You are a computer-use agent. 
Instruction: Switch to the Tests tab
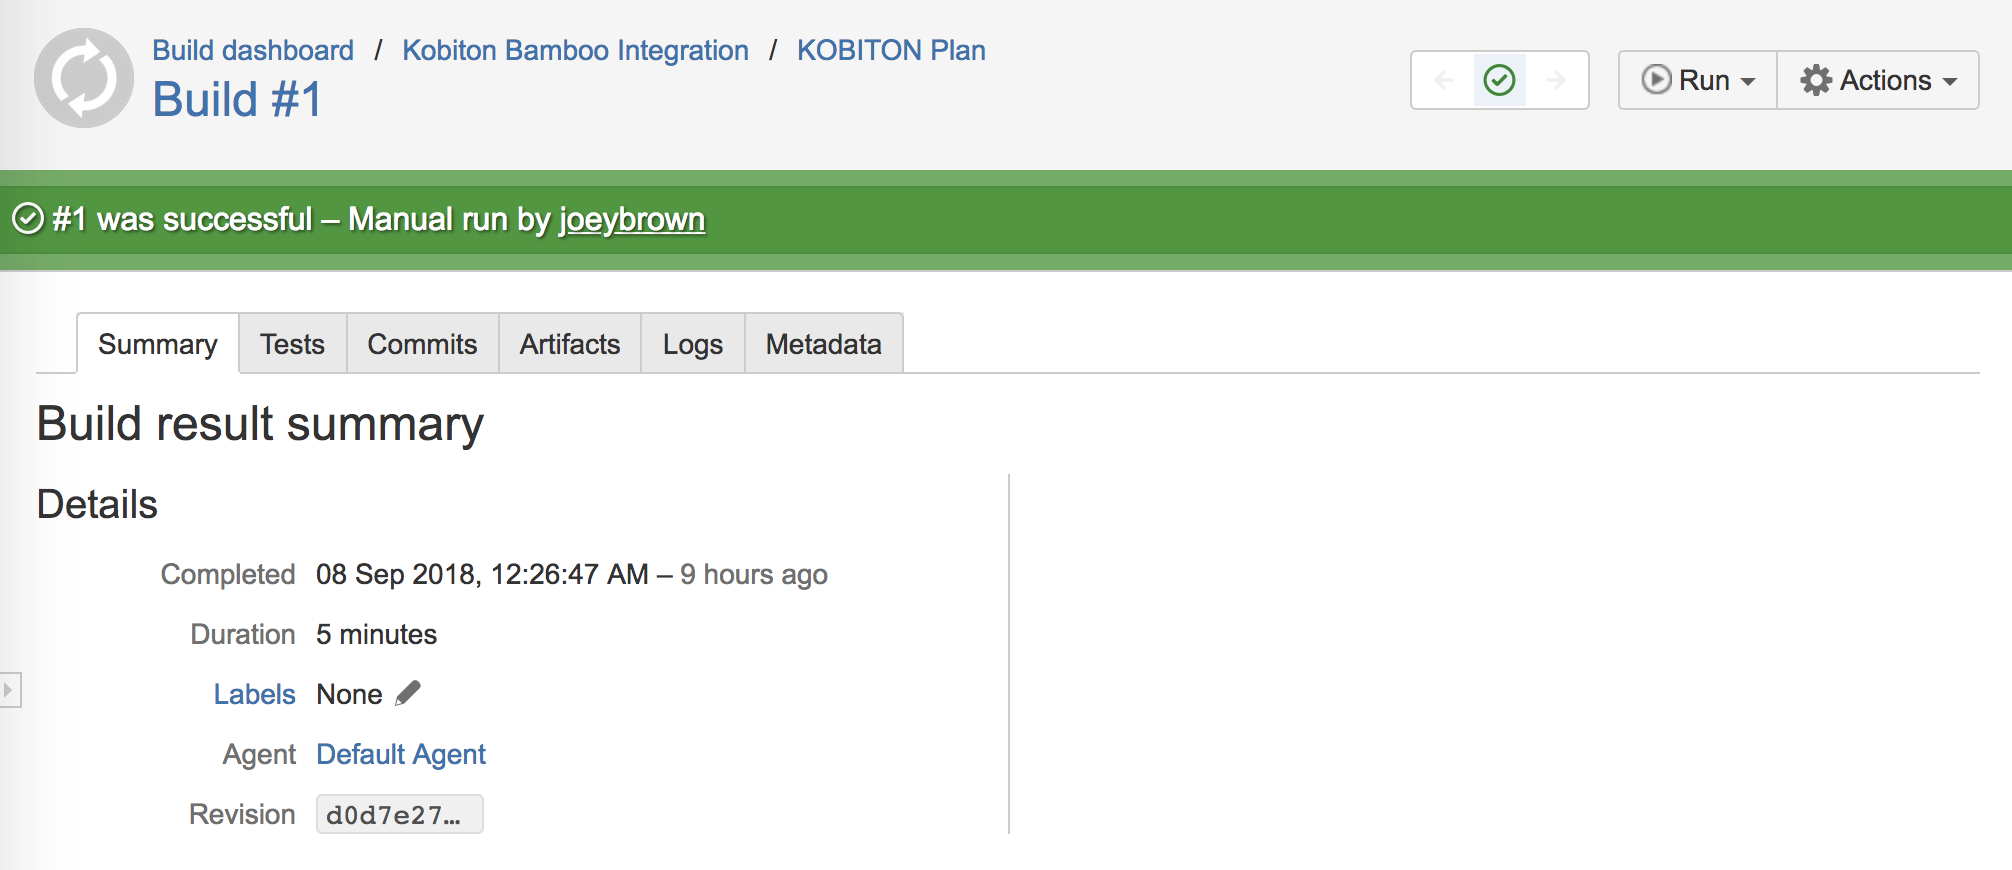[292, 344]
